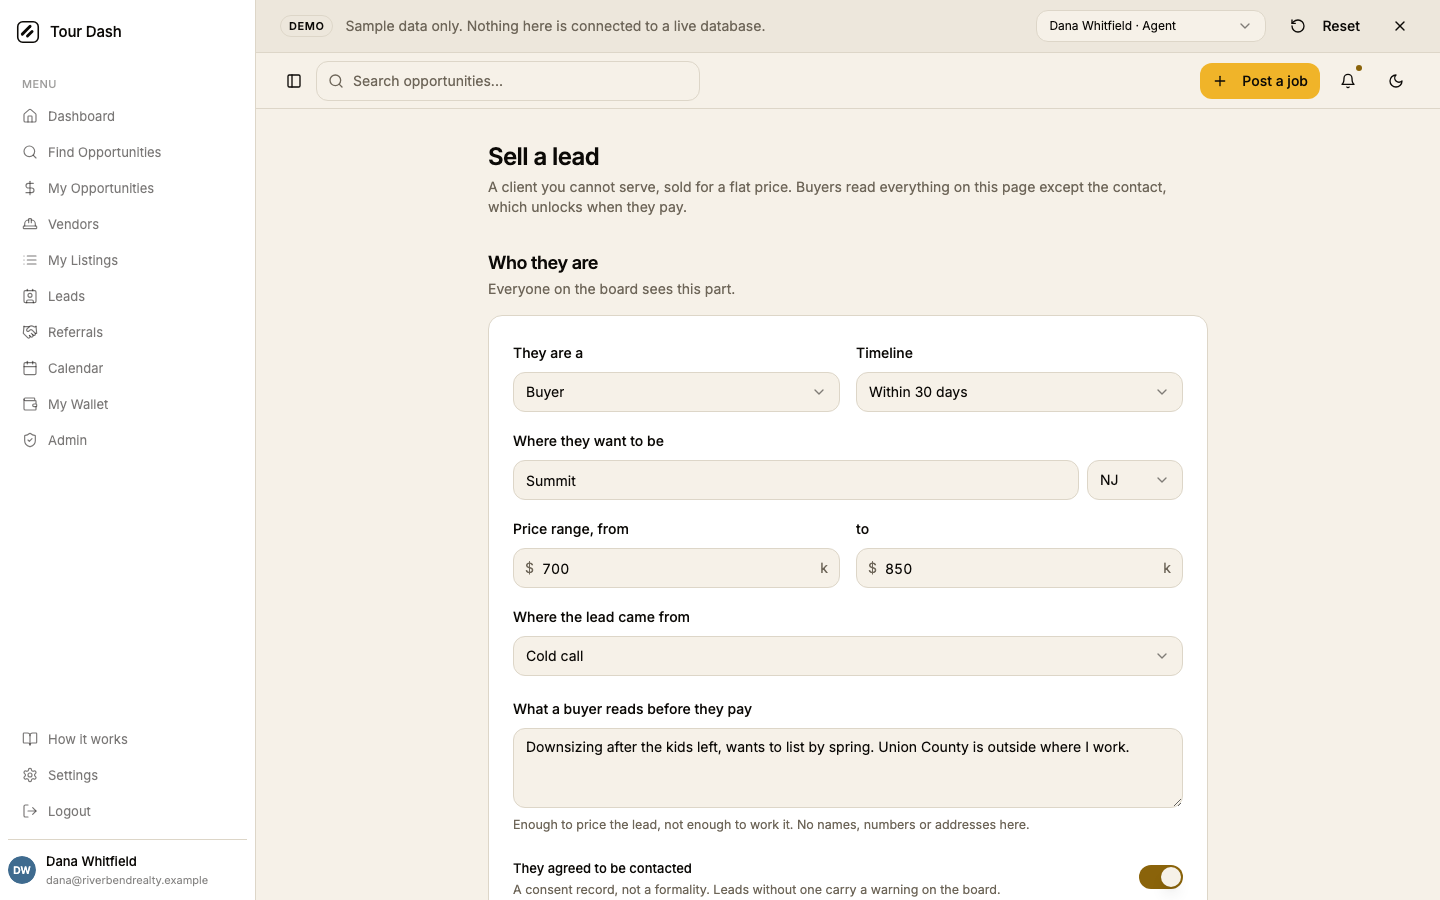
Task: Click the Vendors hard-hat icon
Action: coord(30,224)
